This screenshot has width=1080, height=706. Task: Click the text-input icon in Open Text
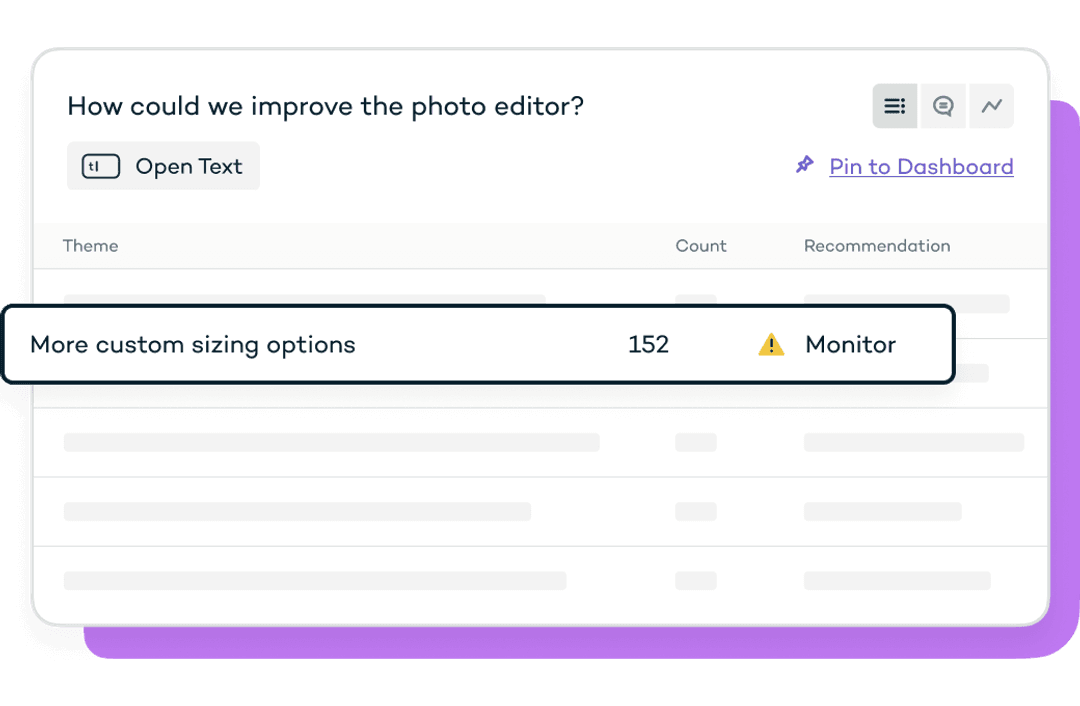point(101,166)
